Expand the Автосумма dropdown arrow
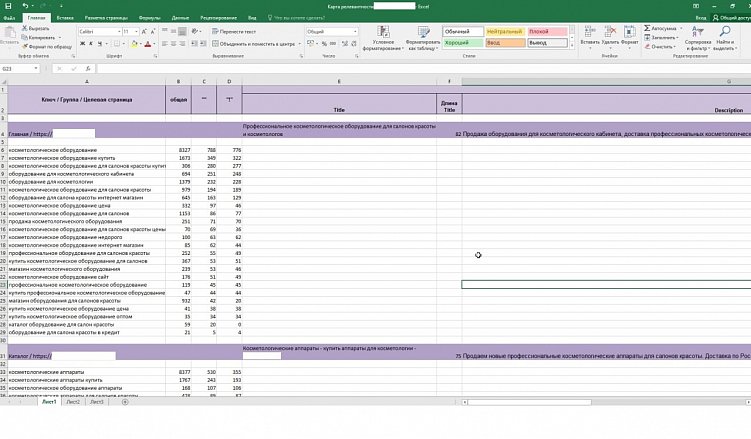Screen dimensions: 751x439 tap(681, 29)
